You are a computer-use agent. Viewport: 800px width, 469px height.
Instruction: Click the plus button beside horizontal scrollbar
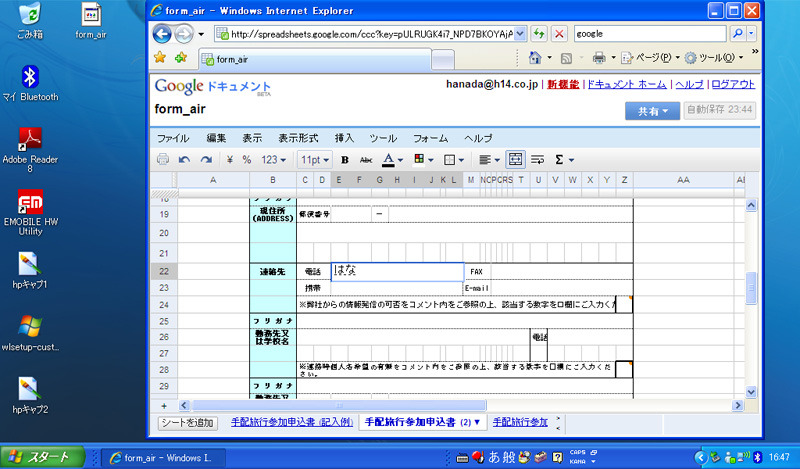[164, 406]
